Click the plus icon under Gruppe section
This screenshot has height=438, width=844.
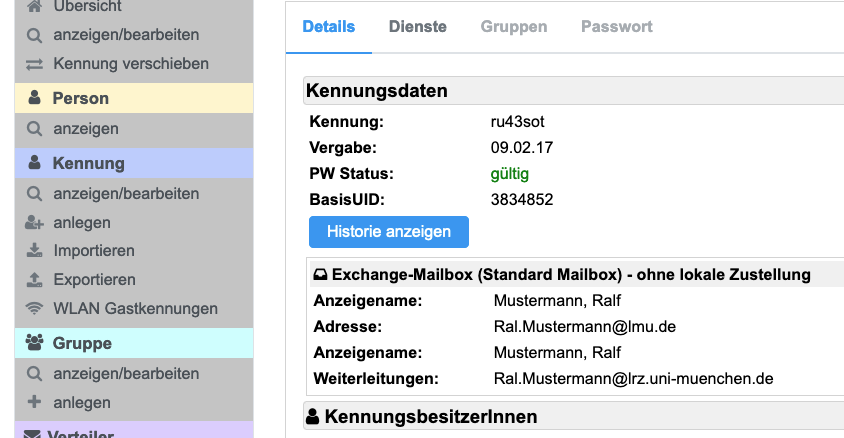click(x=34, y=403)
